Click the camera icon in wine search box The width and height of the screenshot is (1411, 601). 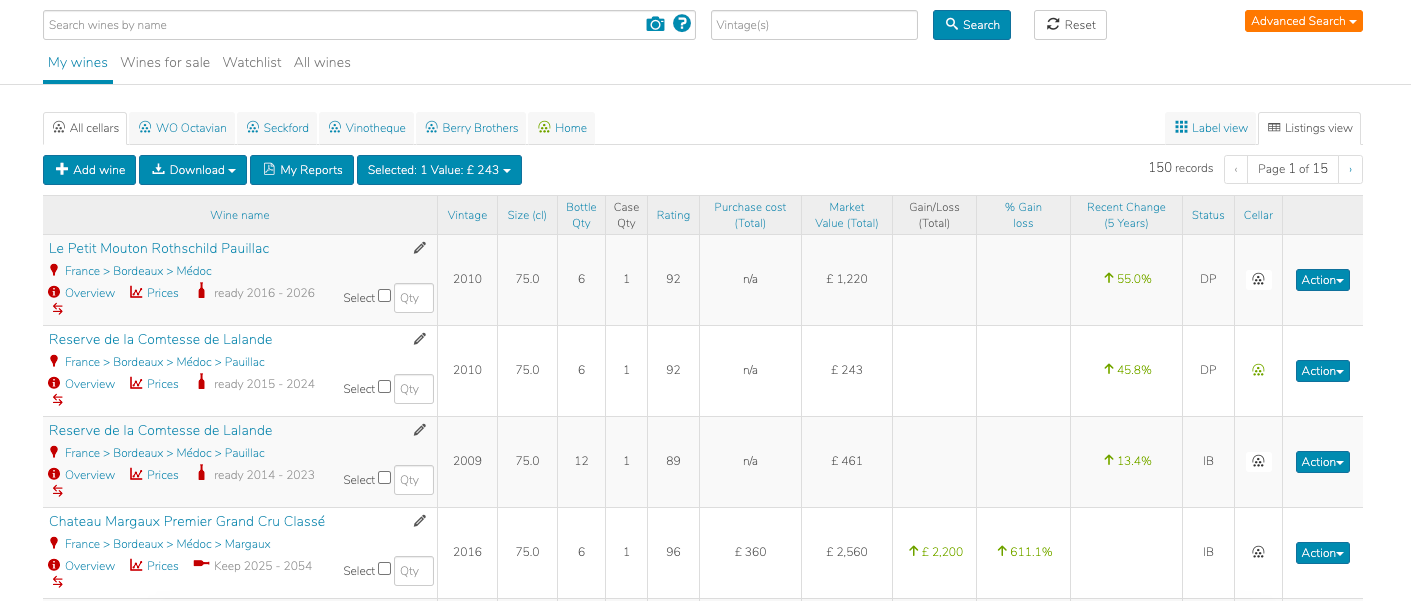(655, 24)
